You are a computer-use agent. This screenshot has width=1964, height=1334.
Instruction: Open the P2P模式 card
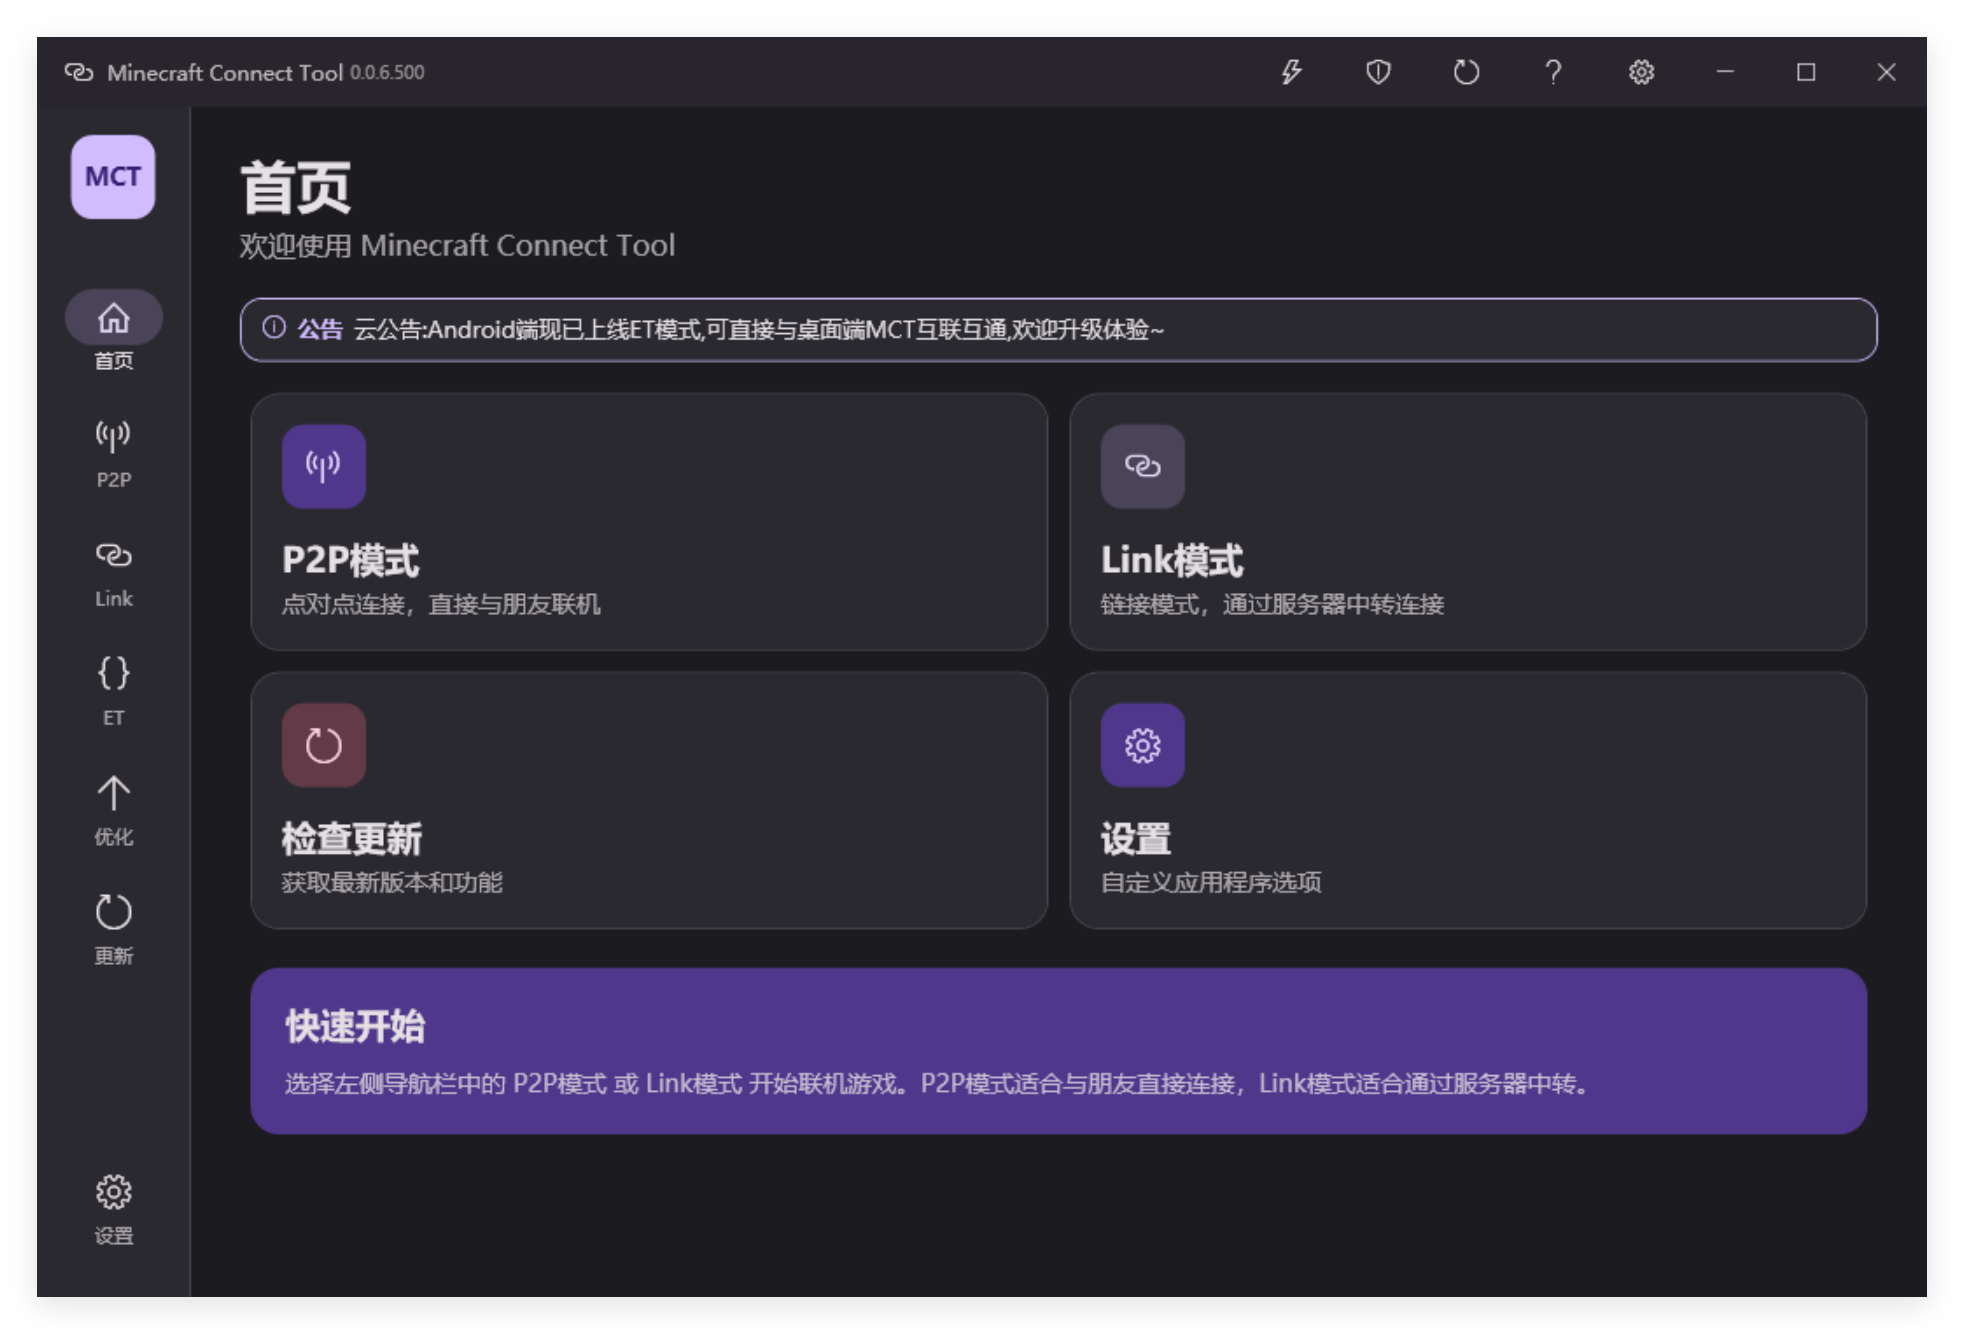[649, 522]
